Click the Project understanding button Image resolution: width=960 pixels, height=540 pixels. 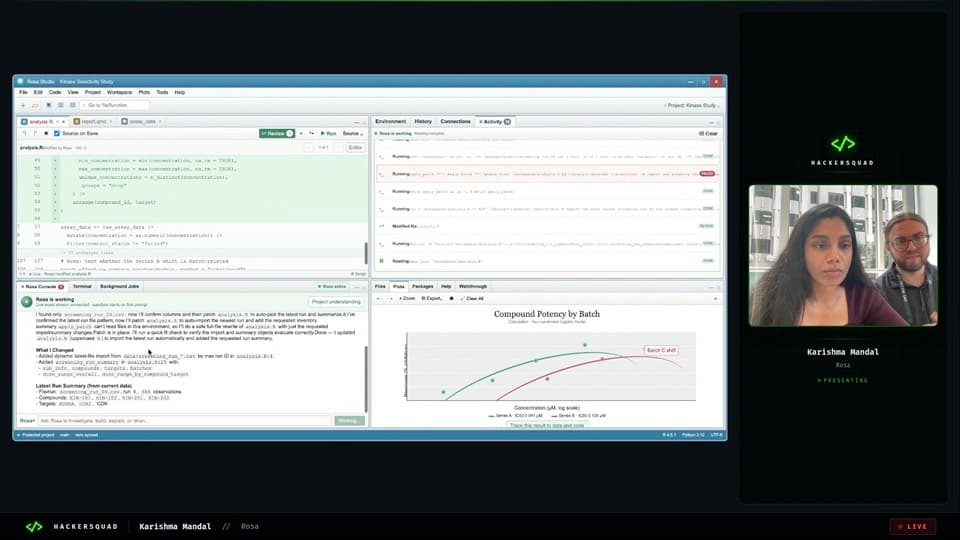(336, 302)
